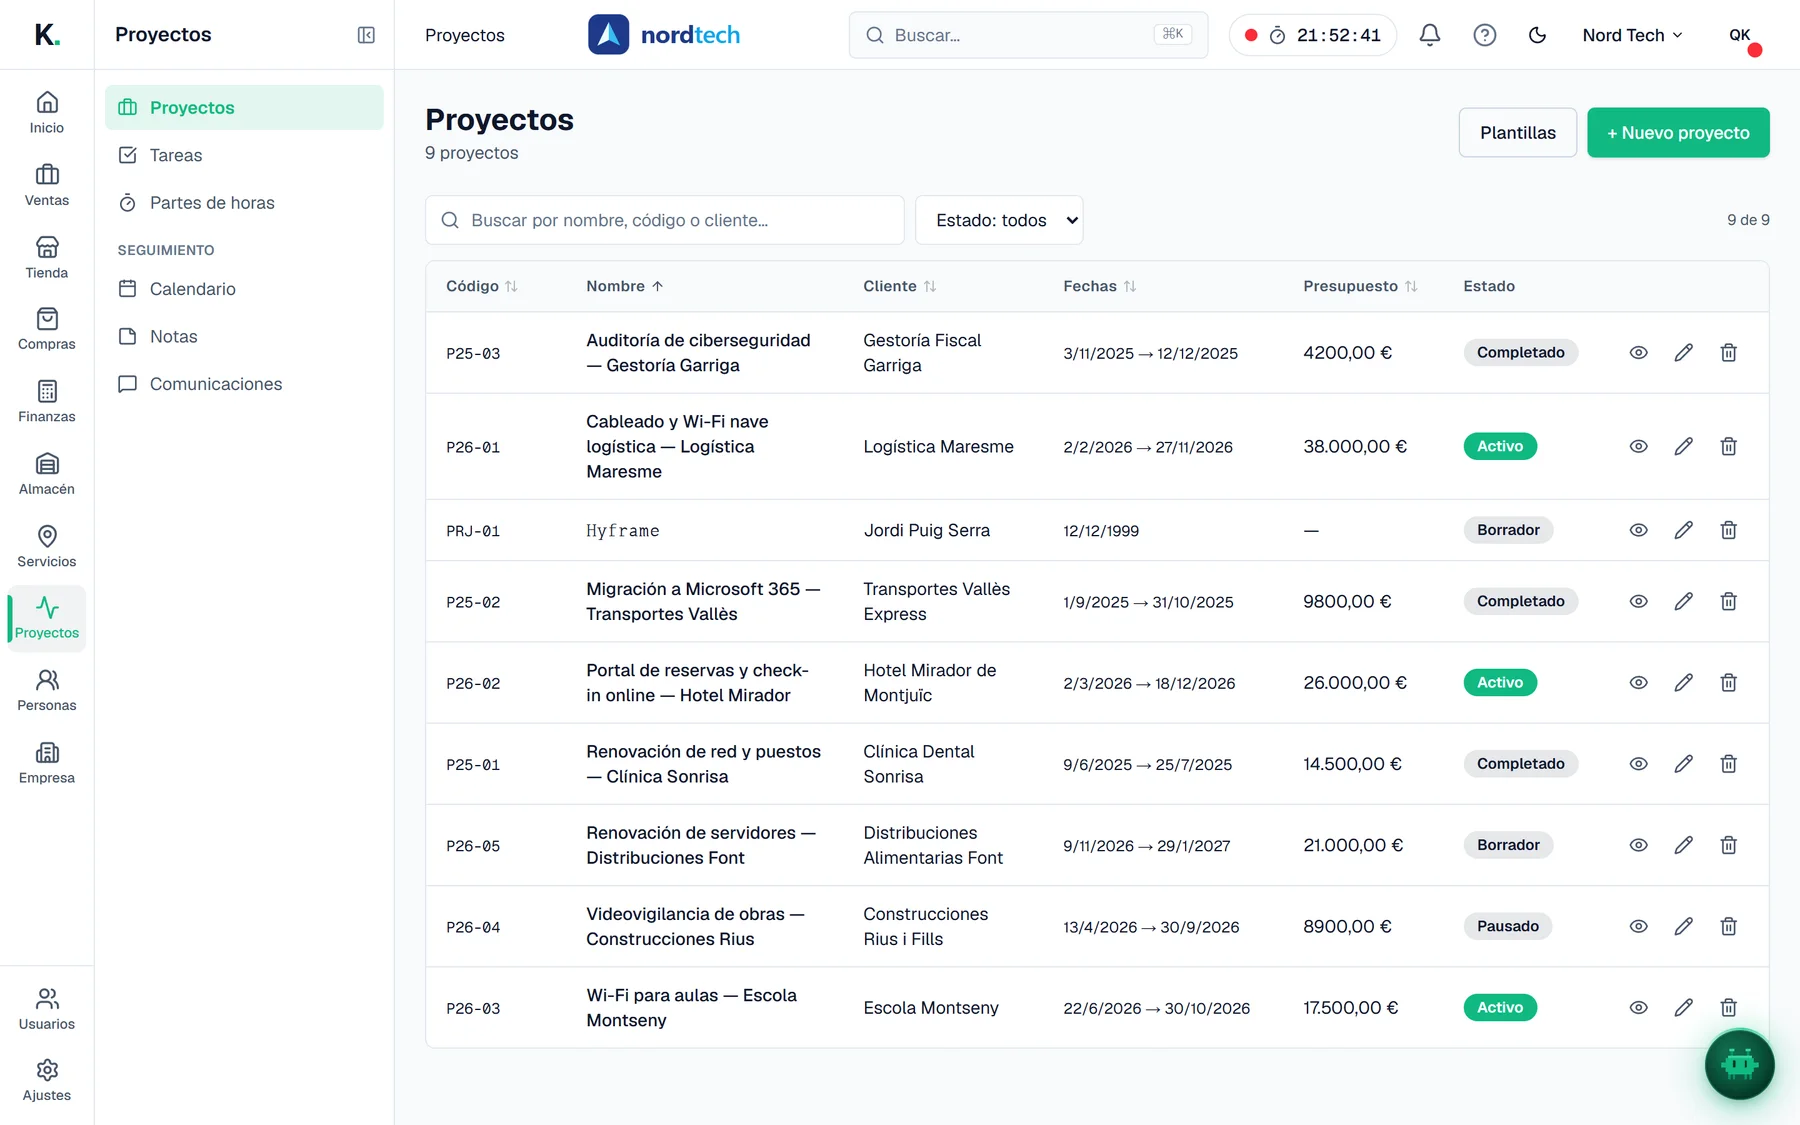This screenshot has width=1800, height=1125.
Task: Open the Estado: todos filter dropdown
Action: point(999,220)
